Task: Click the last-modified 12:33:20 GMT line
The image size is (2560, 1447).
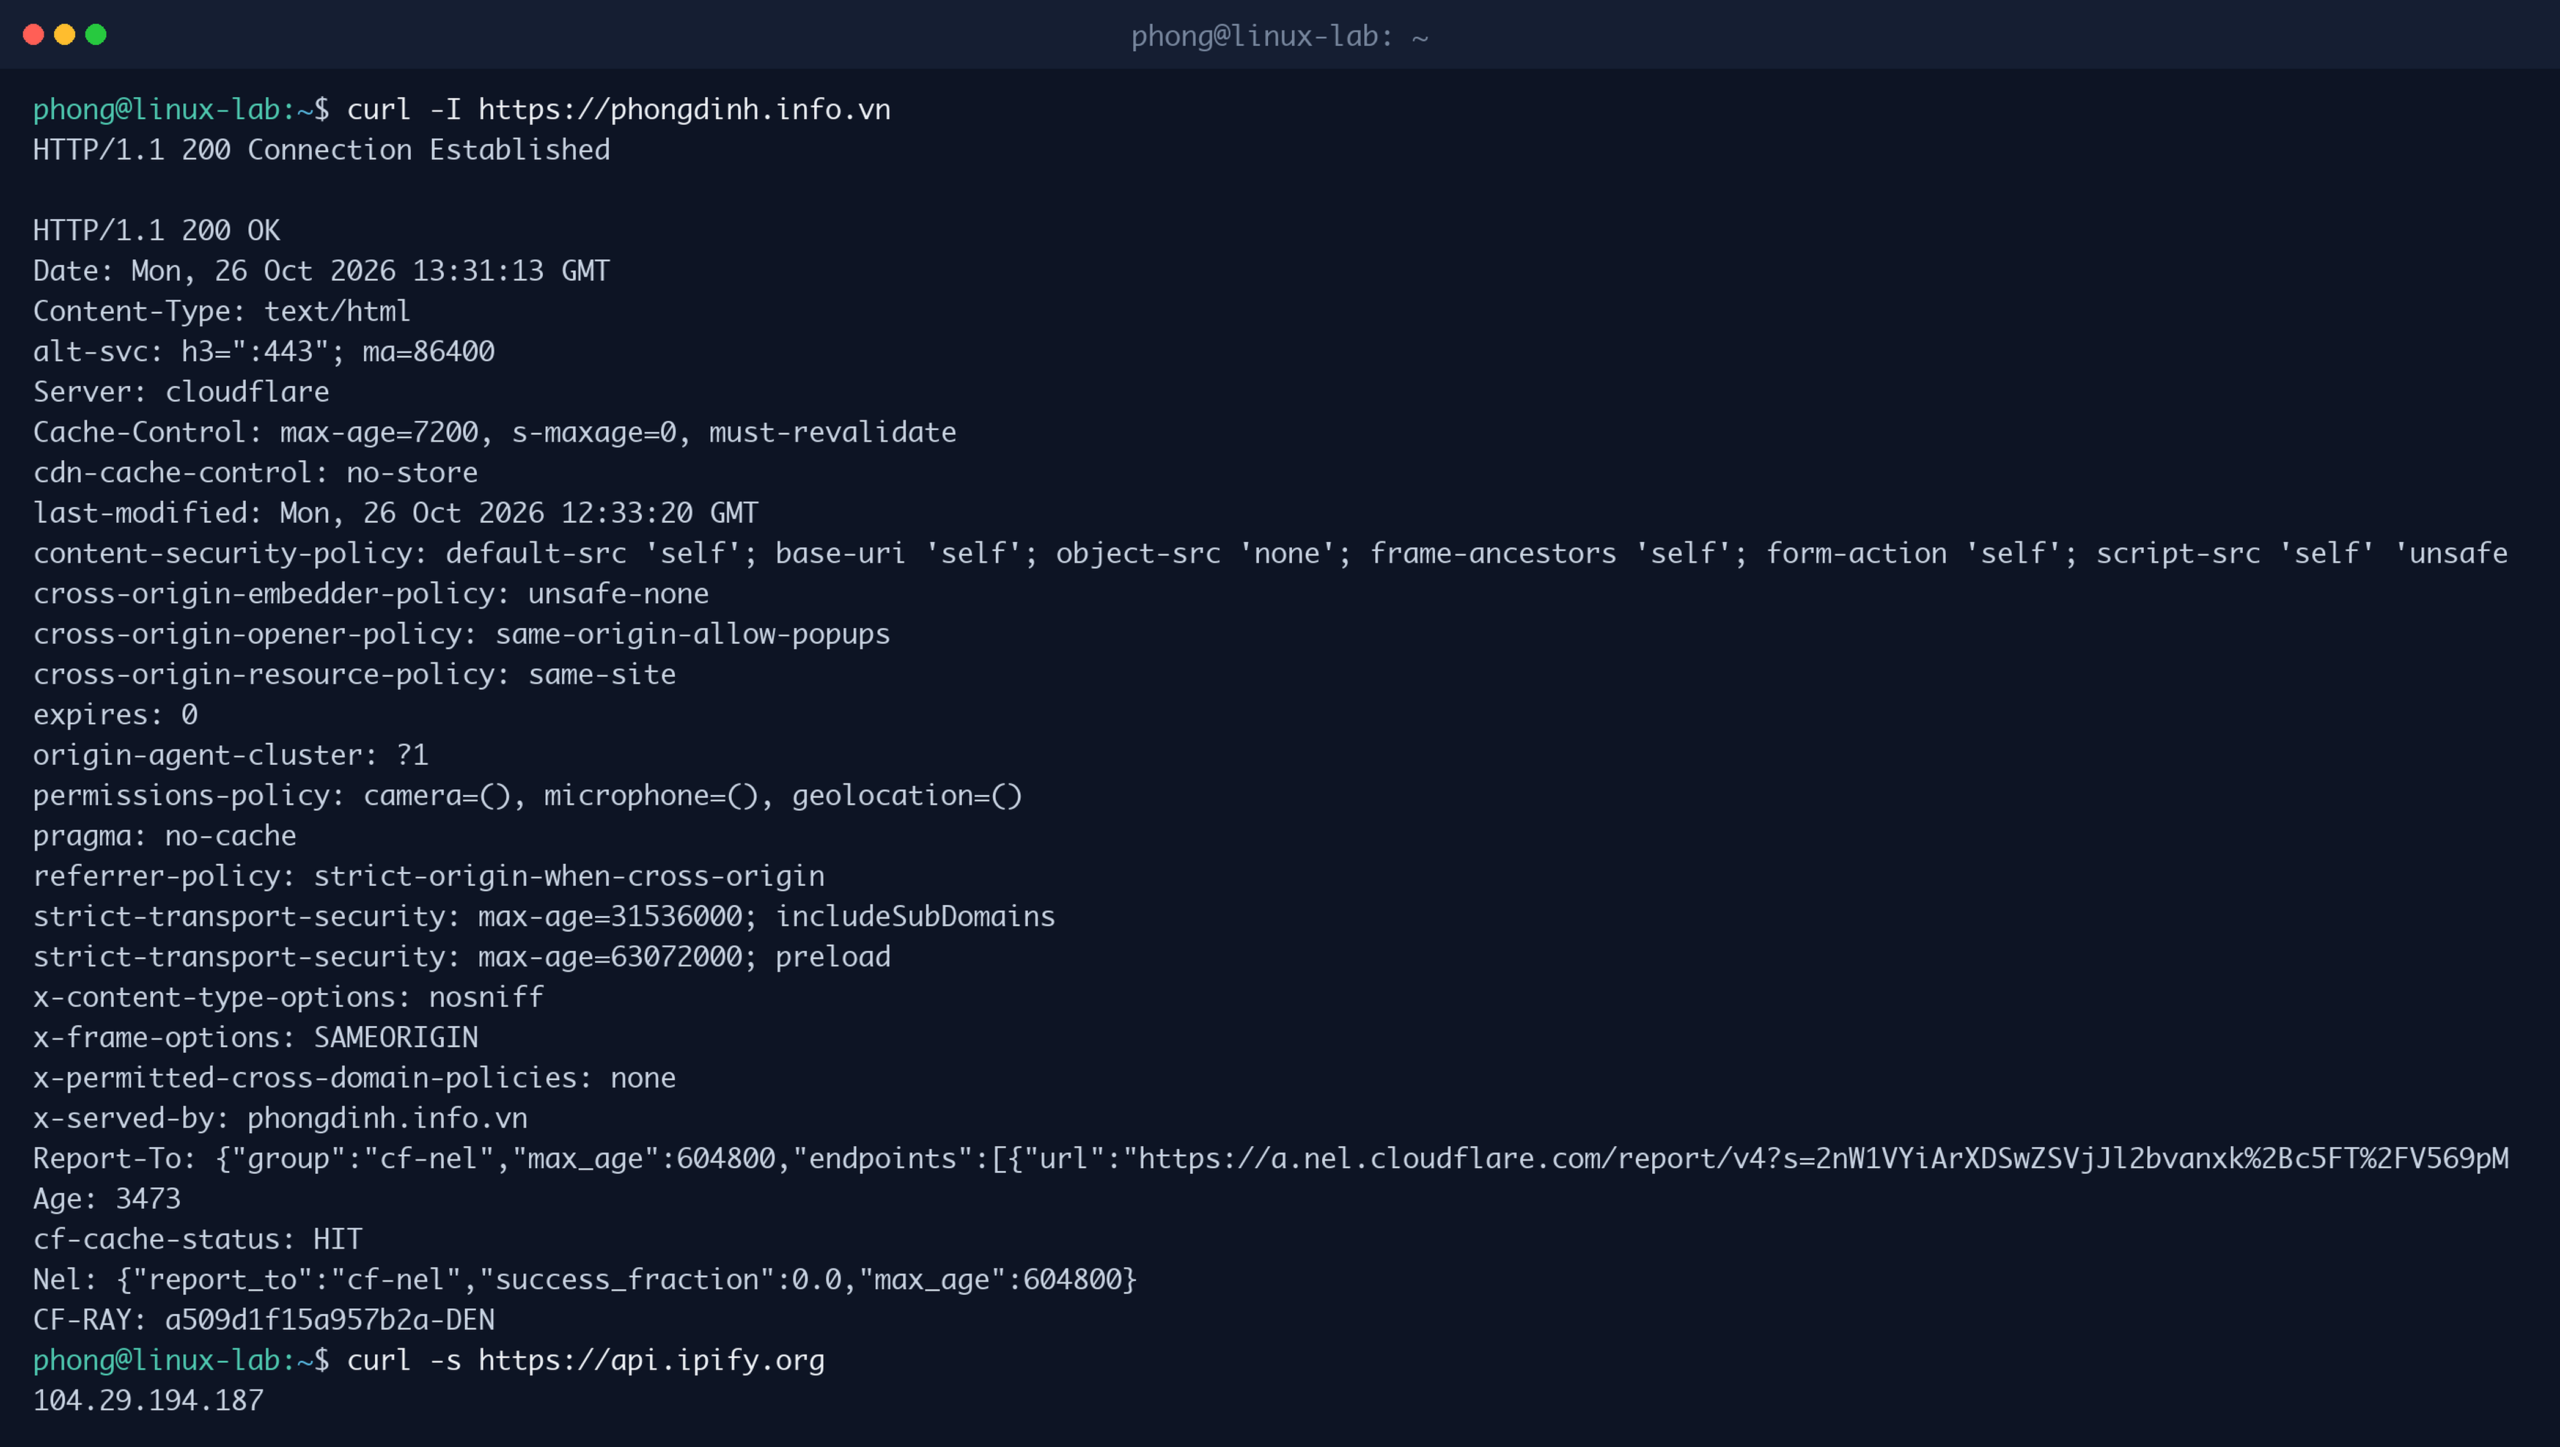Action: pos(396,513)
